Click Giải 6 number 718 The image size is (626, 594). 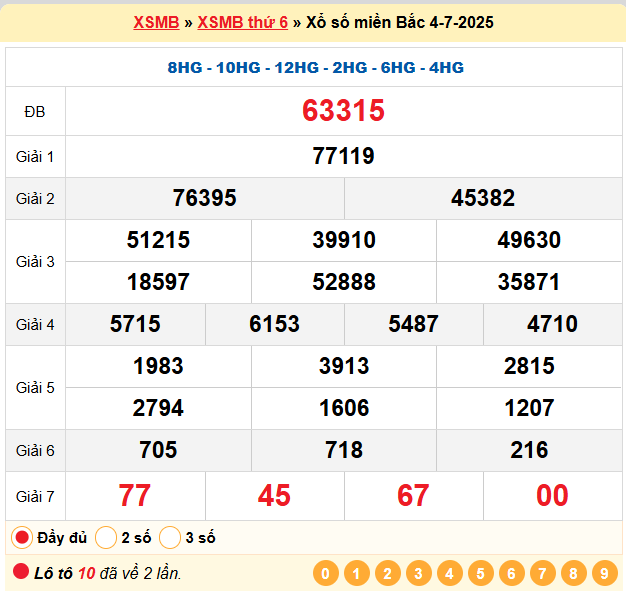[x=344, y=450]
